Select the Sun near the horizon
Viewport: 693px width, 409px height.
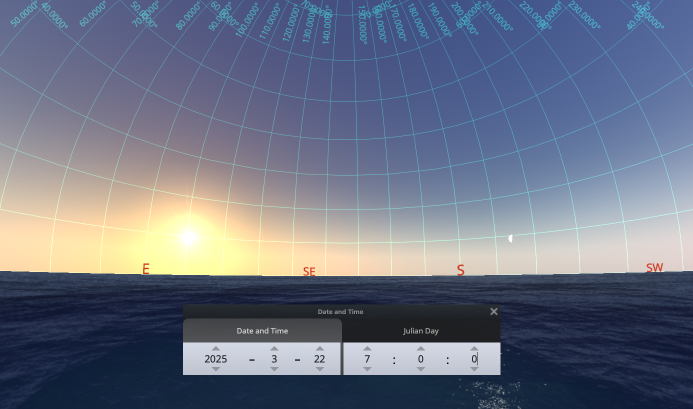[x=187, y=238]
